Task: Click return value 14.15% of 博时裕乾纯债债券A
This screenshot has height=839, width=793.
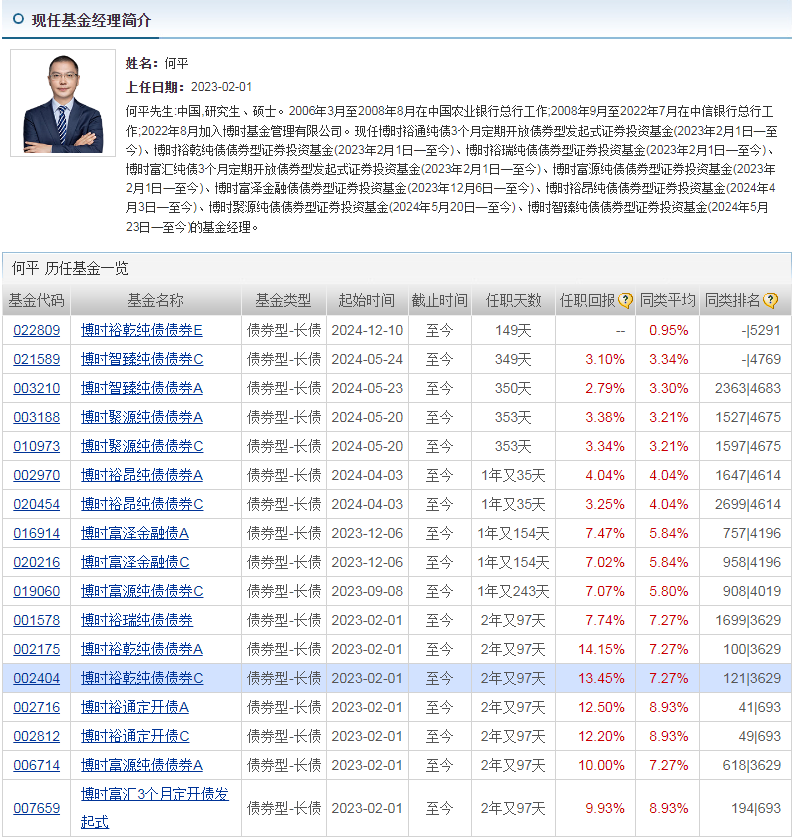Action: [601, 649]
